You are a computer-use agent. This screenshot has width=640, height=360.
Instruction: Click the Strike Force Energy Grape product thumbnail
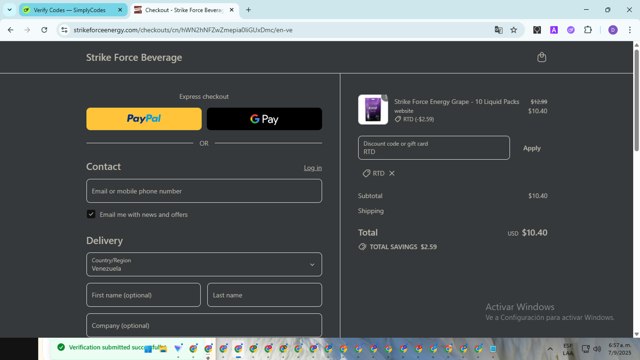373,109
